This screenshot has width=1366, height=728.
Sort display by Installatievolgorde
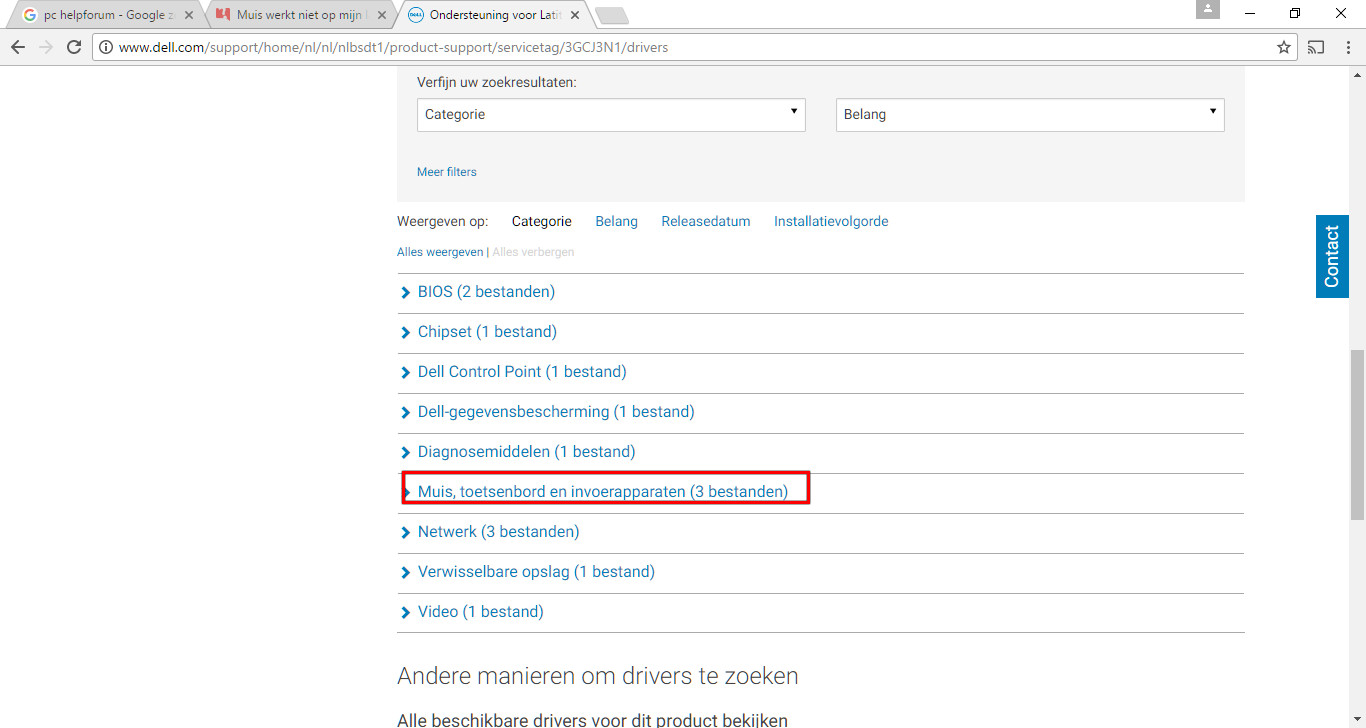pos(831,221)
